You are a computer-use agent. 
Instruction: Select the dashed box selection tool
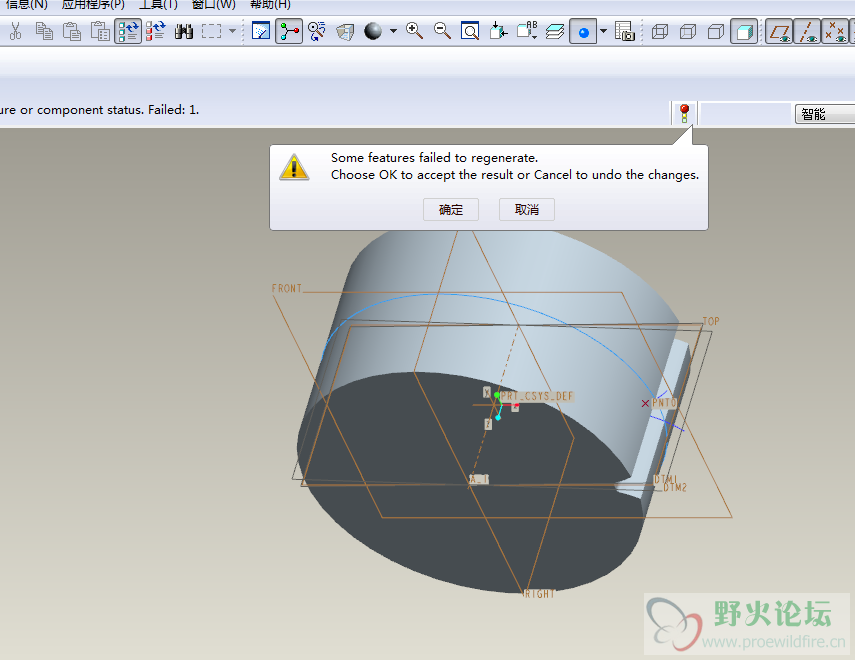(212, 31)
